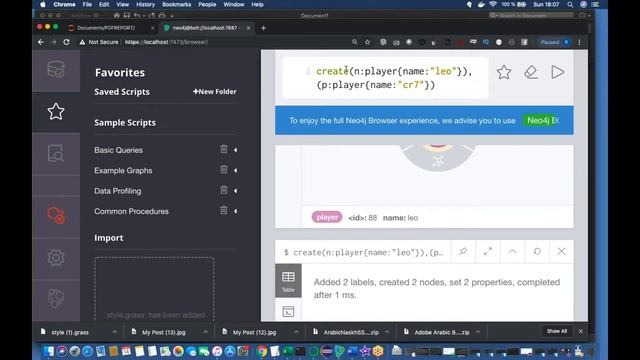The width and height of the screenshot is (640, 360).
Task: Save query as favorite star icon
Action: coord(504,72)
